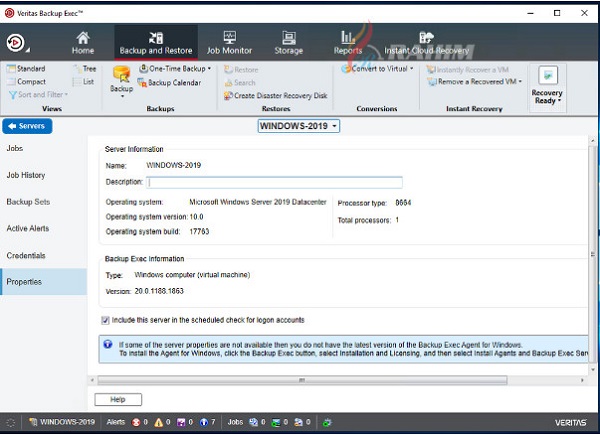
Task: Open Instant Cloud Recovery tab
Action: 426,43
